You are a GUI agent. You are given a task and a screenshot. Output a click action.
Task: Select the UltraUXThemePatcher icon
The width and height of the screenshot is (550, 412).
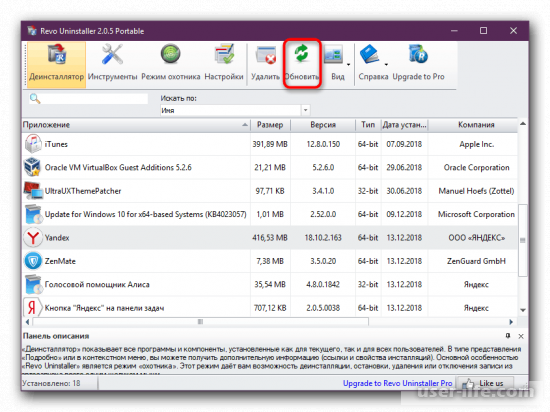pyautogui.click(x=33, y=190)
